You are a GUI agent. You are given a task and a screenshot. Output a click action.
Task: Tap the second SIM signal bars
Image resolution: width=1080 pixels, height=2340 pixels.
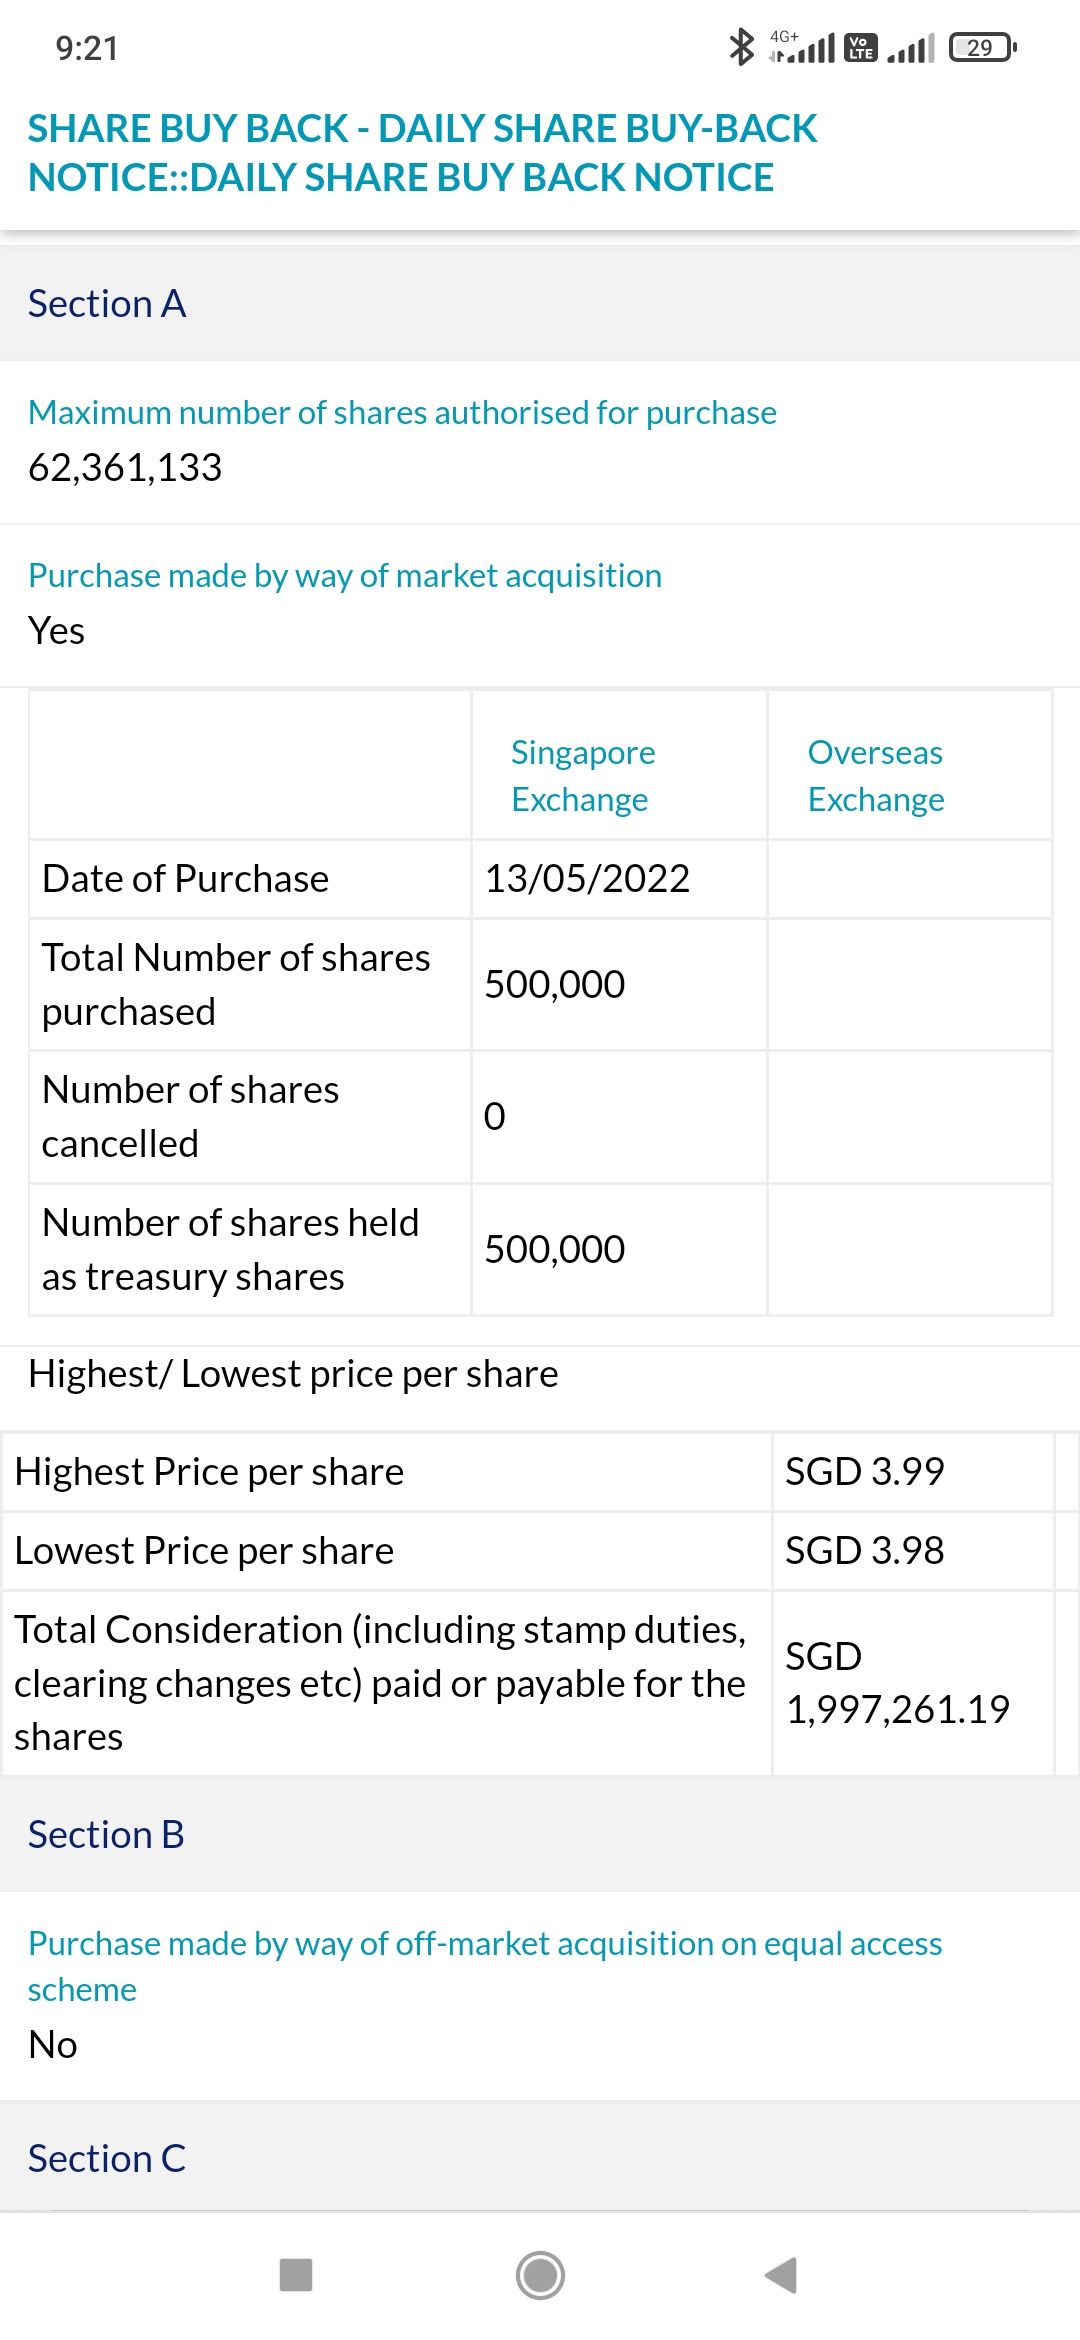pyautogui.click(x=911, y=47)
